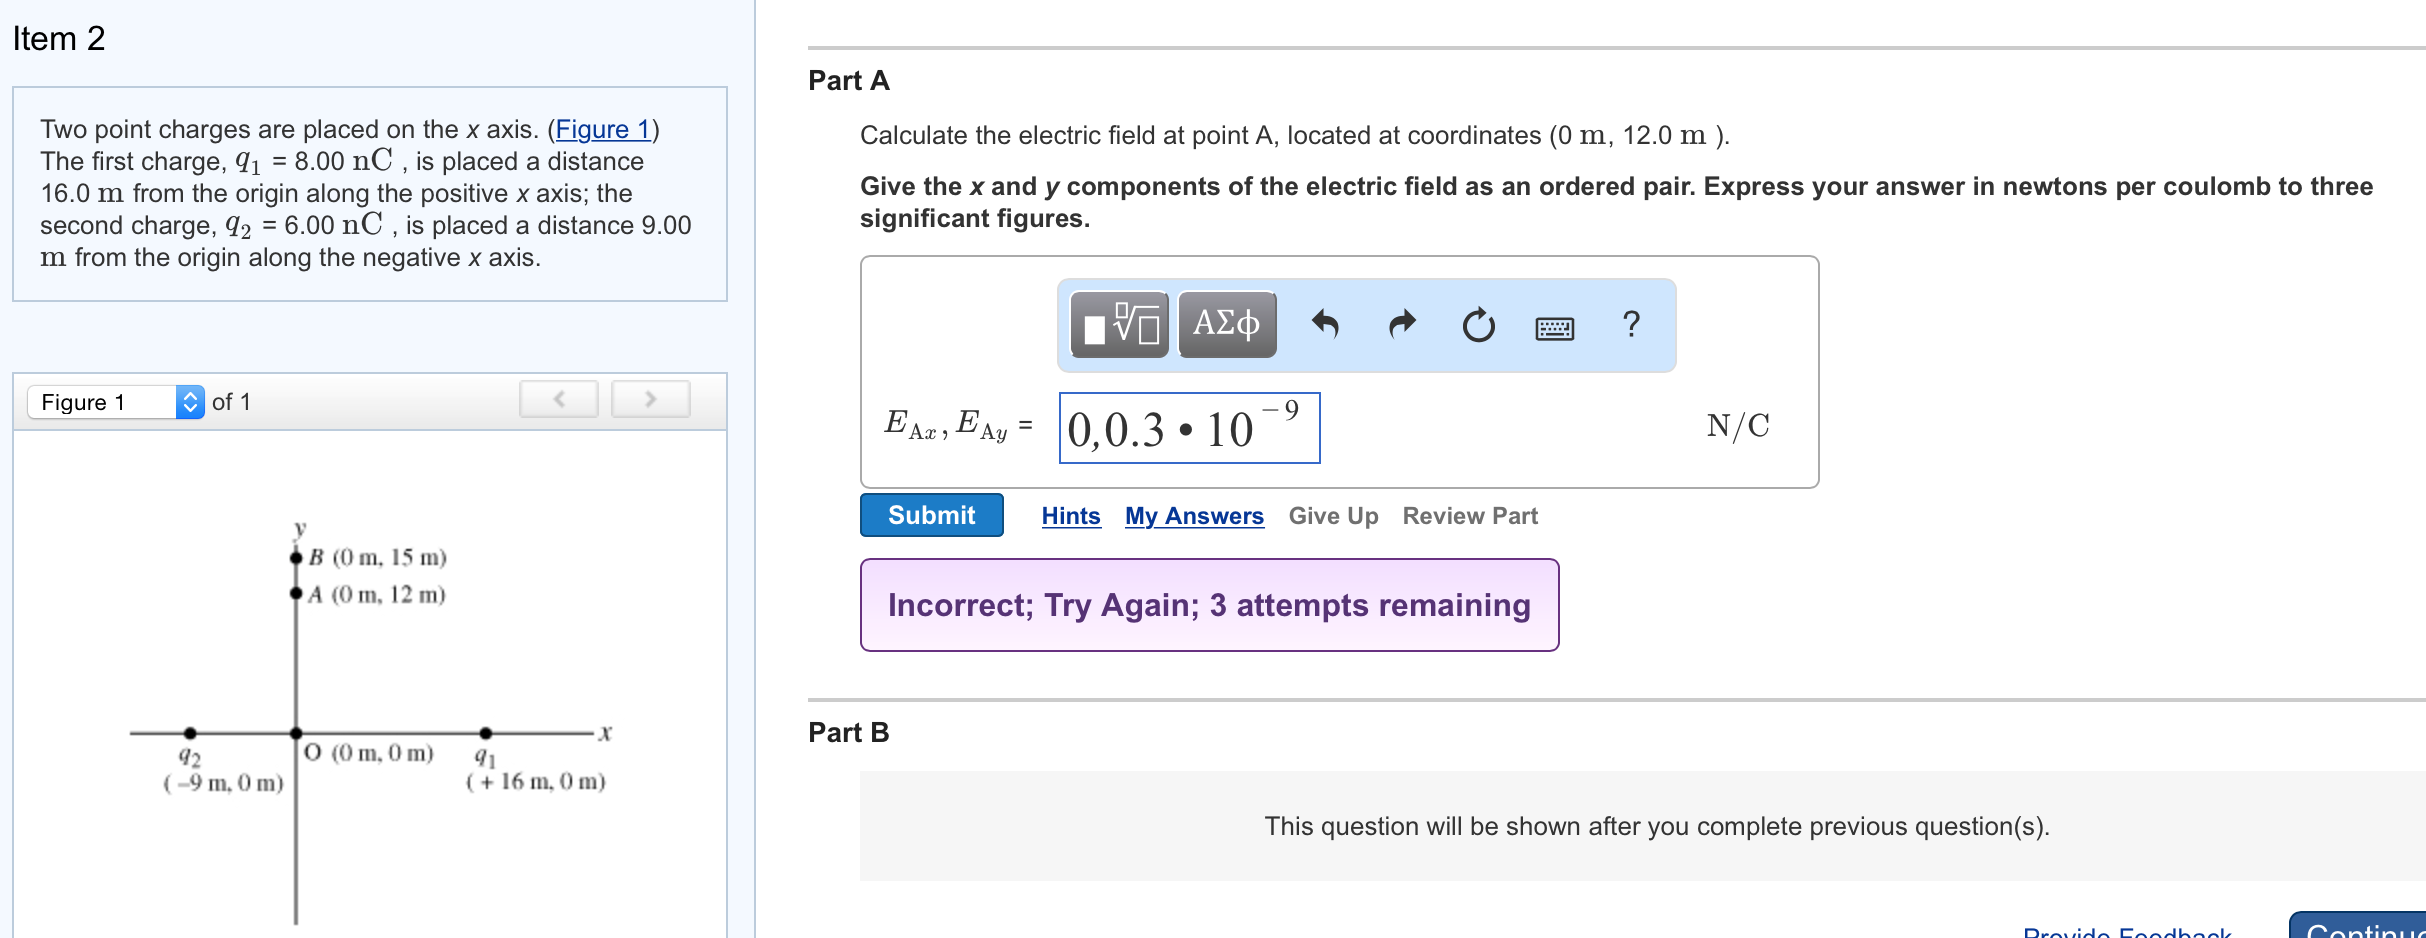View My Answers for Part A
This screenshot has width=2426, height=938.
1194,515
